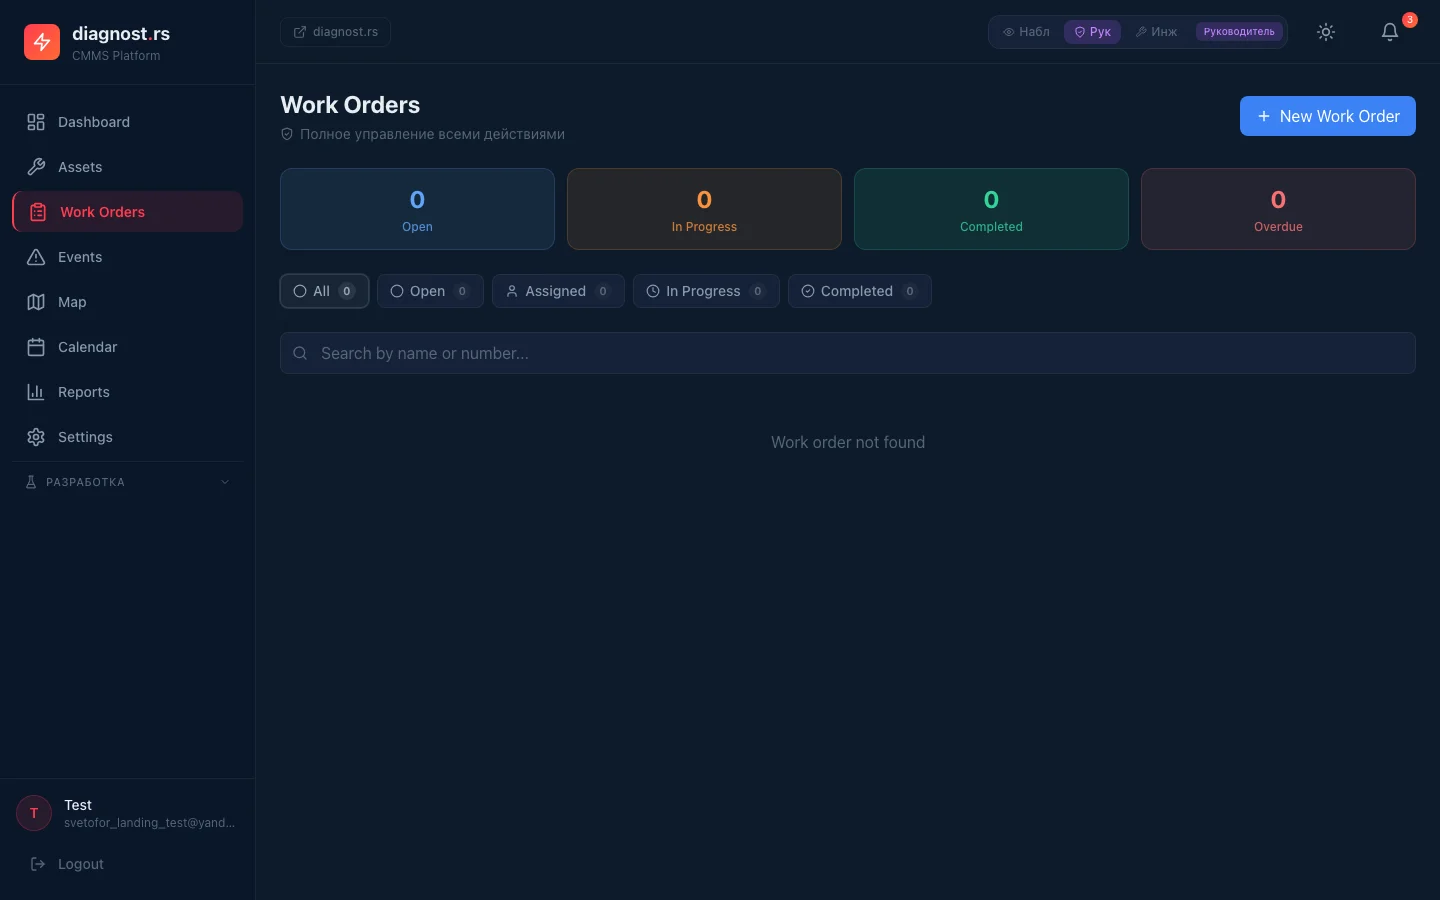The width and height of the screenshot is (1440, 900).
Task: Open notifications via the bell icon
Action: pyautogui.click(x=1390, y=32)
